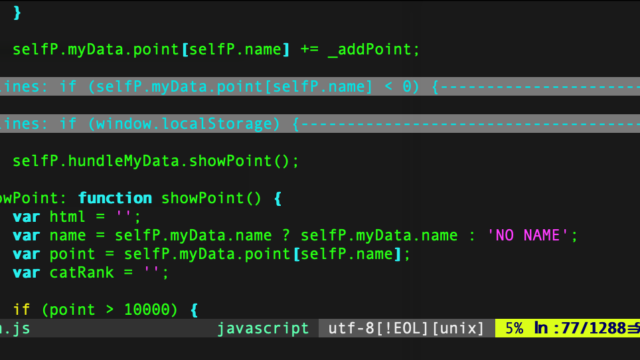
Task: Click the var html declaration line
Action: pos(77,217)
